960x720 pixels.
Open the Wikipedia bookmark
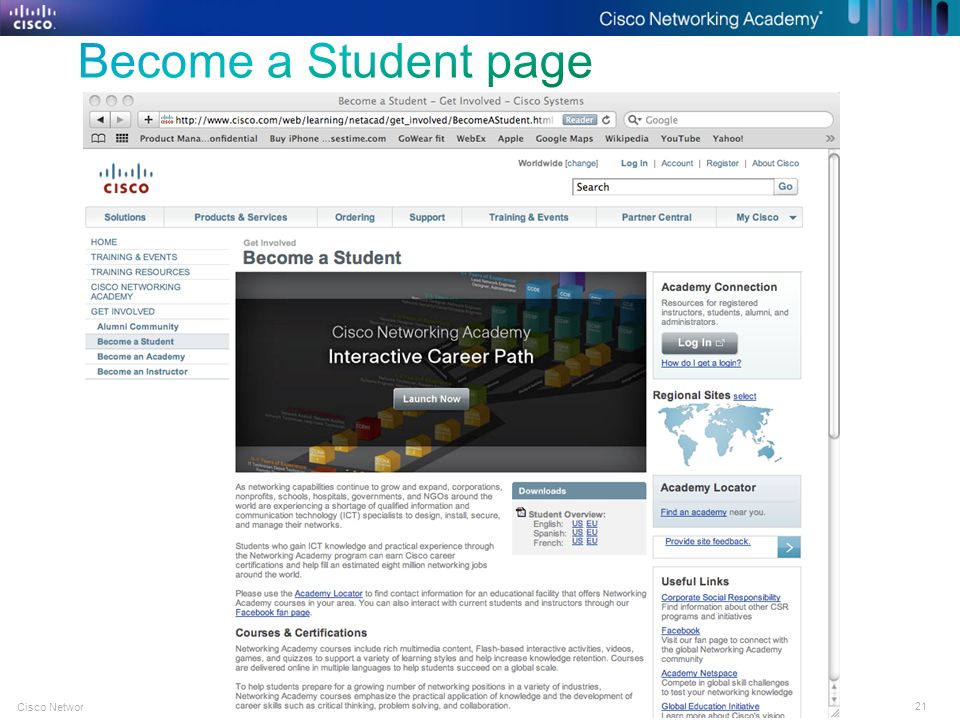(626, 138)
